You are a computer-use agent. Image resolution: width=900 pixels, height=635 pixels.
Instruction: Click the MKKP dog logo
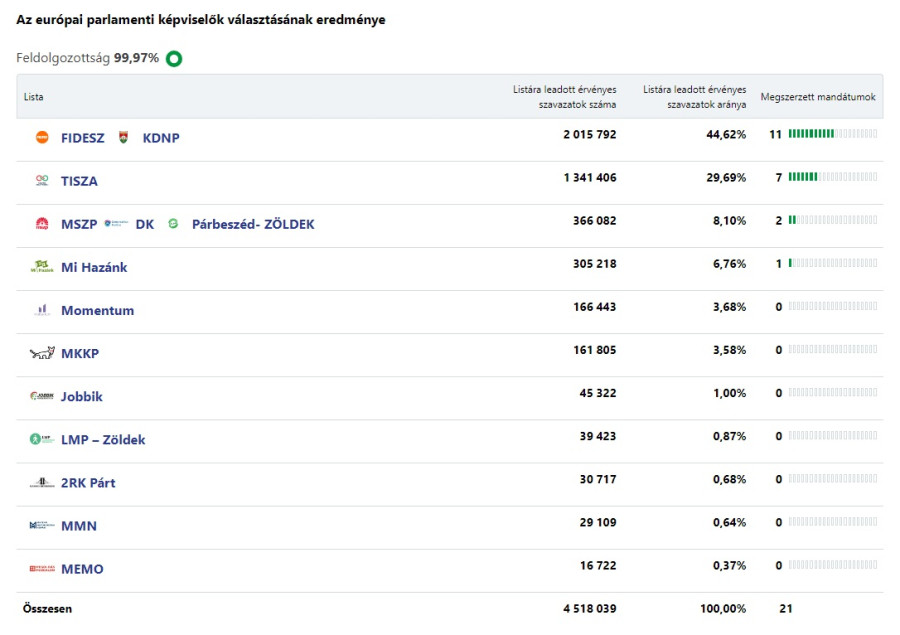[42, 353]
